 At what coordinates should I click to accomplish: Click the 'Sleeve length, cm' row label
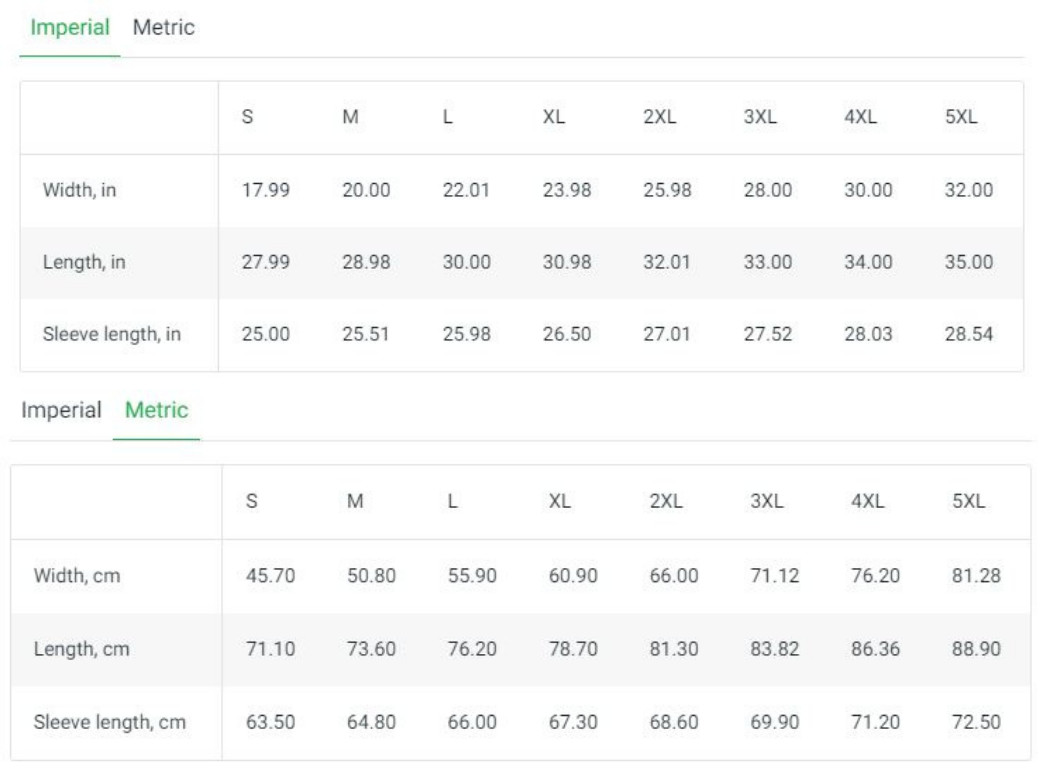[x=110, y=722]
